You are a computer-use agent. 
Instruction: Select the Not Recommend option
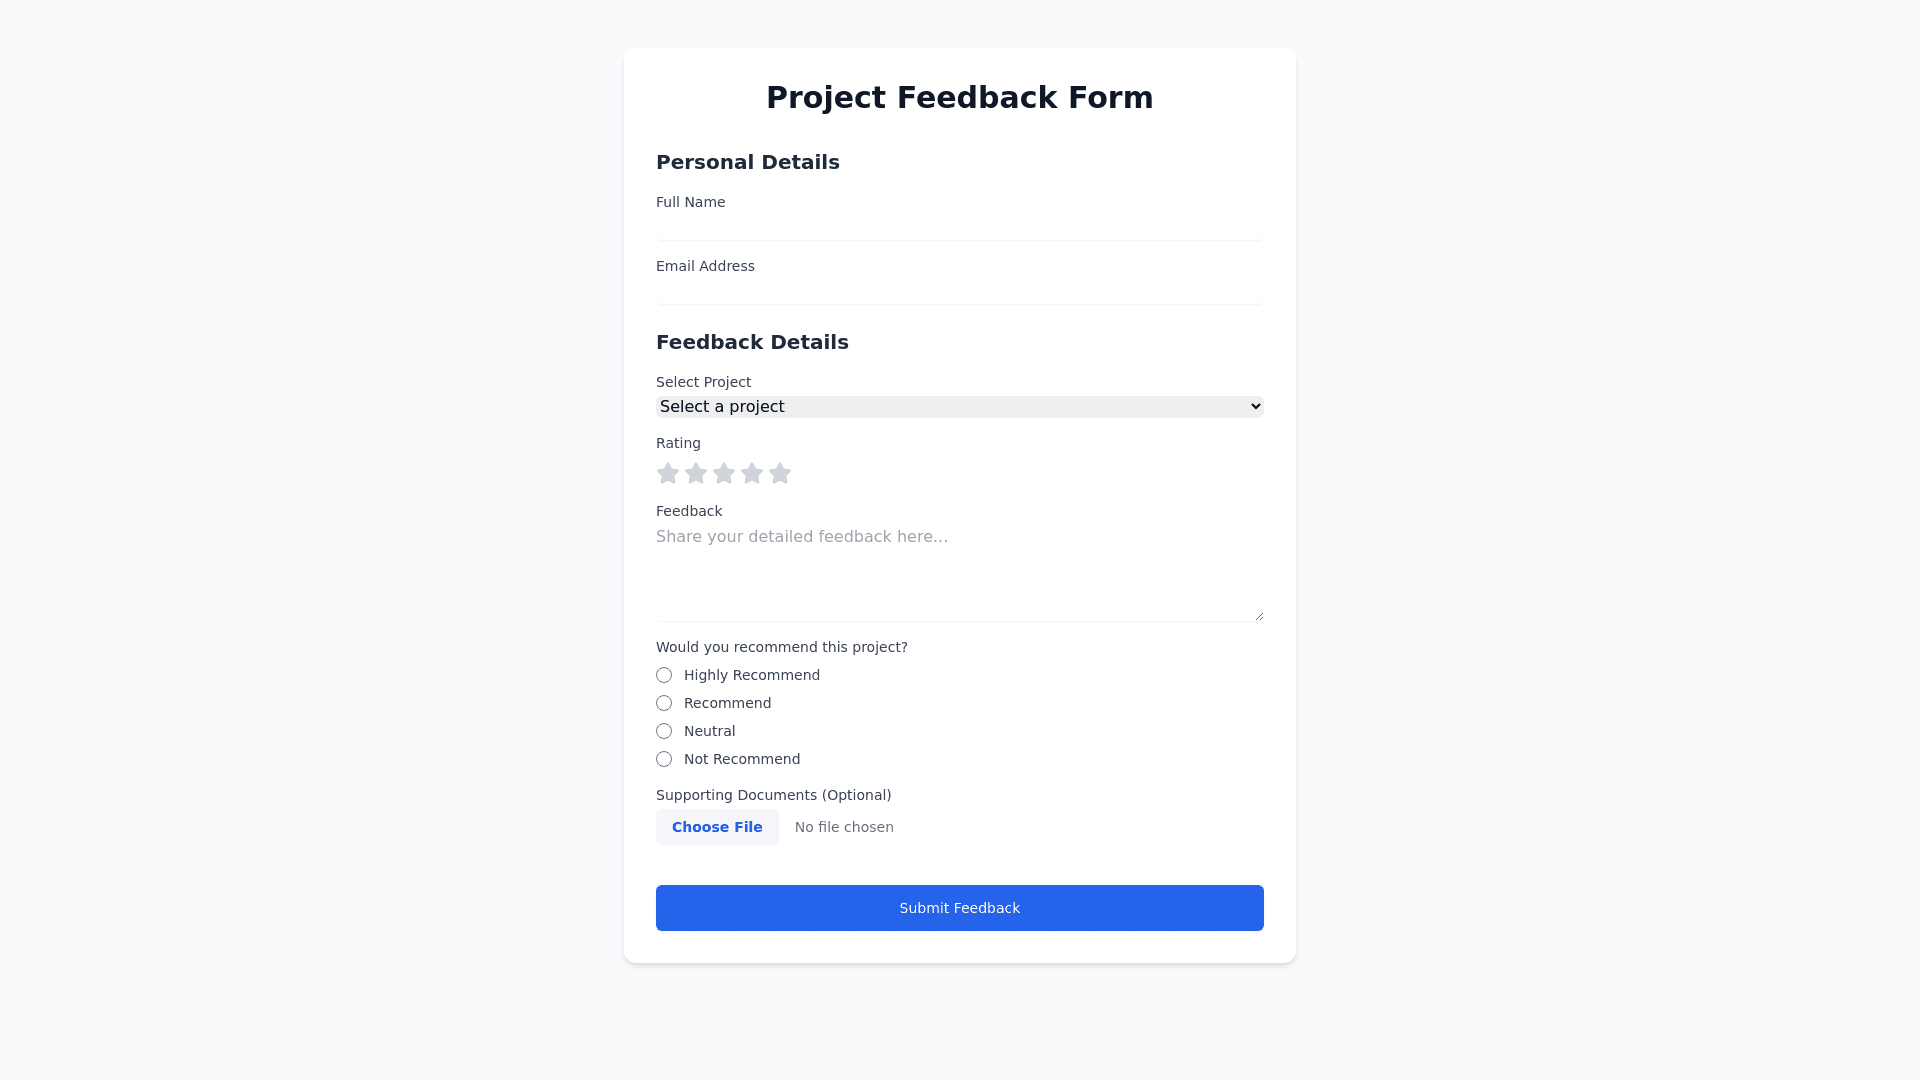tap(664, 759)
